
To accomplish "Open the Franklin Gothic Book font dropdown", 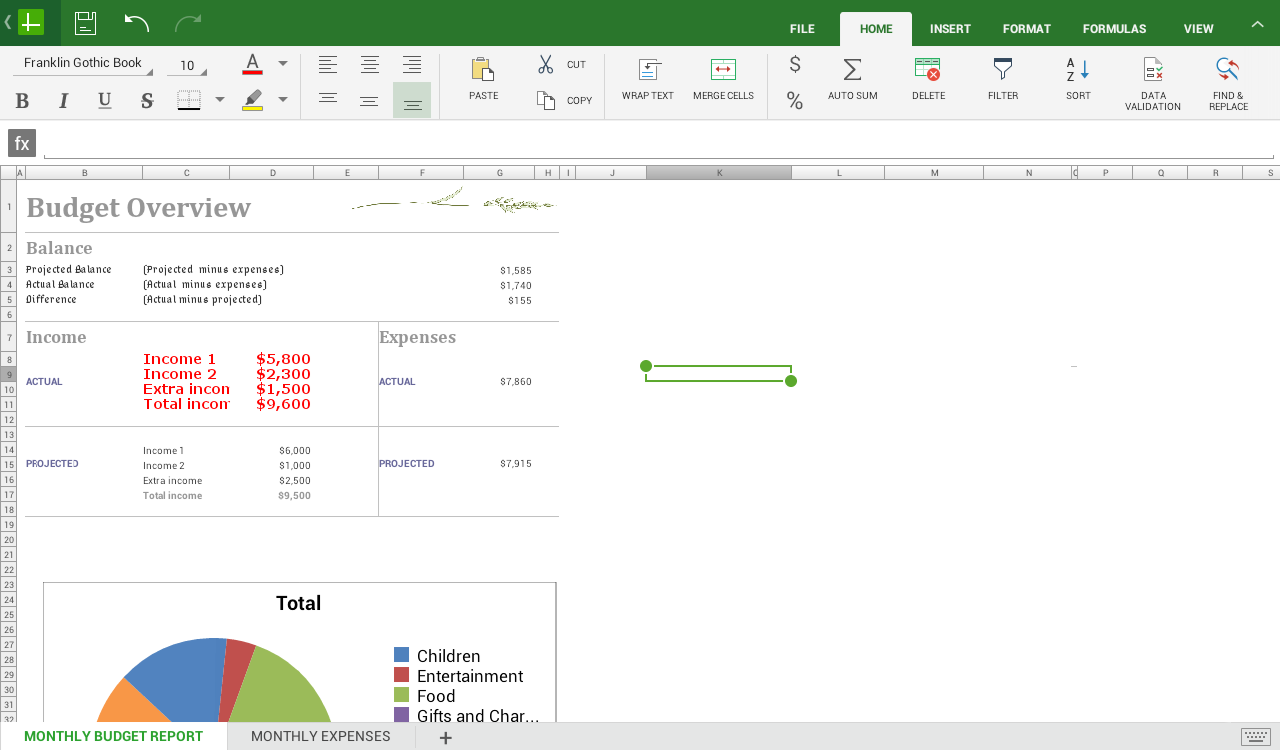I will pyautogui.click(x=83, y=64).
